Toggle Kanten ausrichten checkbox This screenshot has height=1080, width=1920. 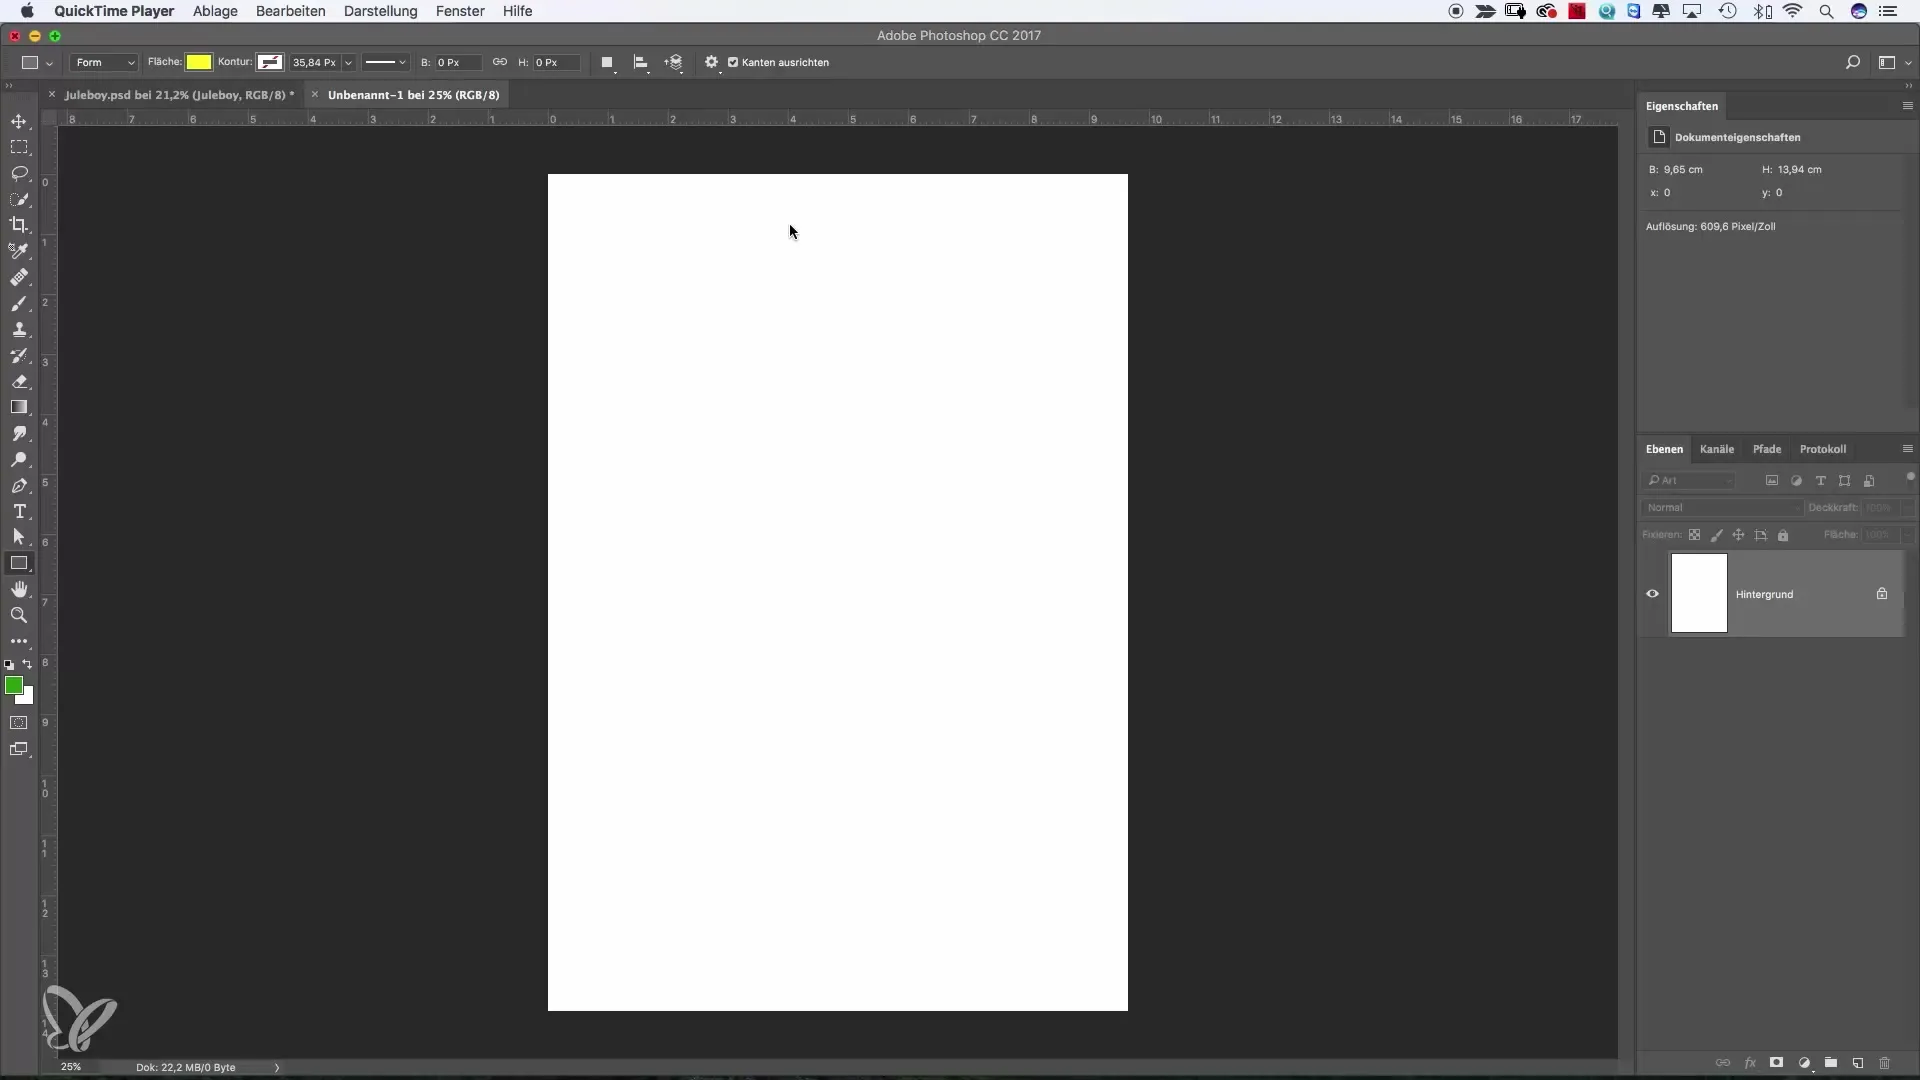(x=733, y=62)
